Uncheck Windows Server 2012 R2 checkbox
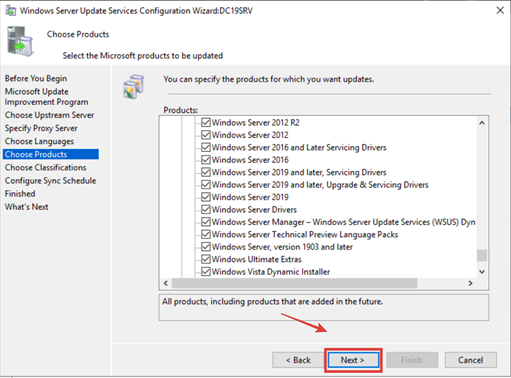The image size is (511, 378). coord(206,122)
